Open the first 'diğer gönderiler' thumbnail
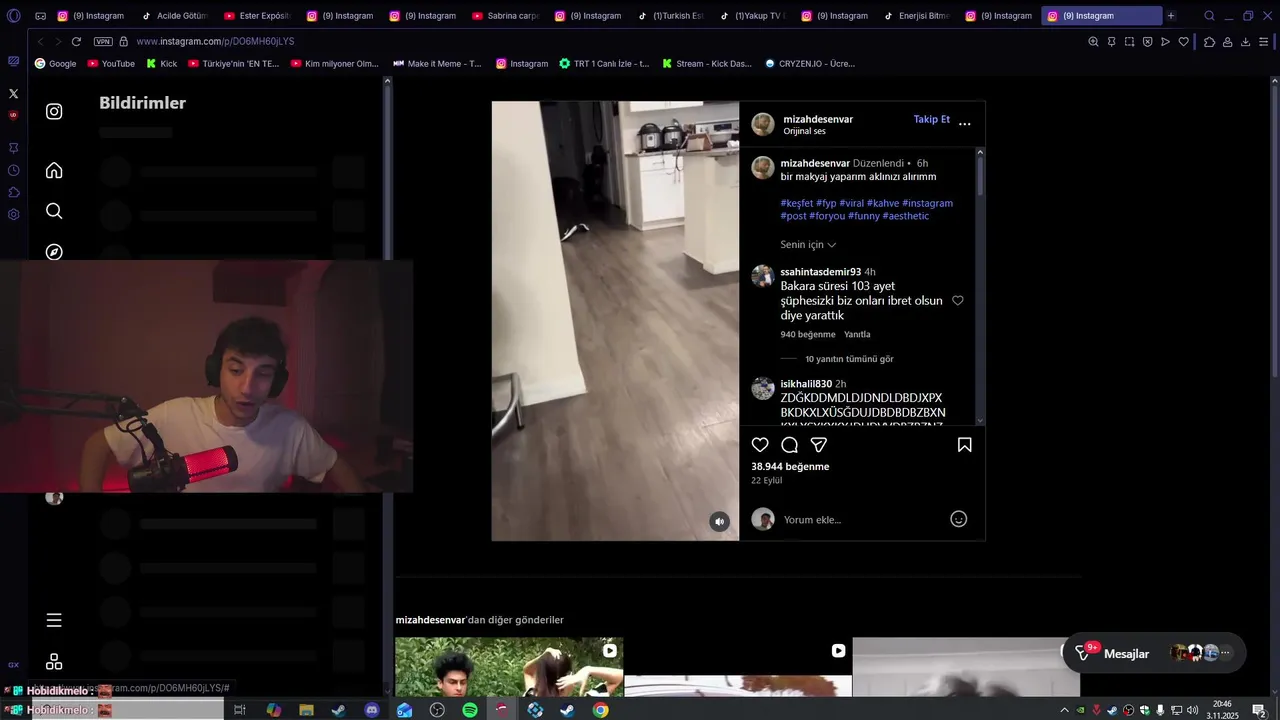The width and height of the screenshot is (1280, 720). (509, 667)
